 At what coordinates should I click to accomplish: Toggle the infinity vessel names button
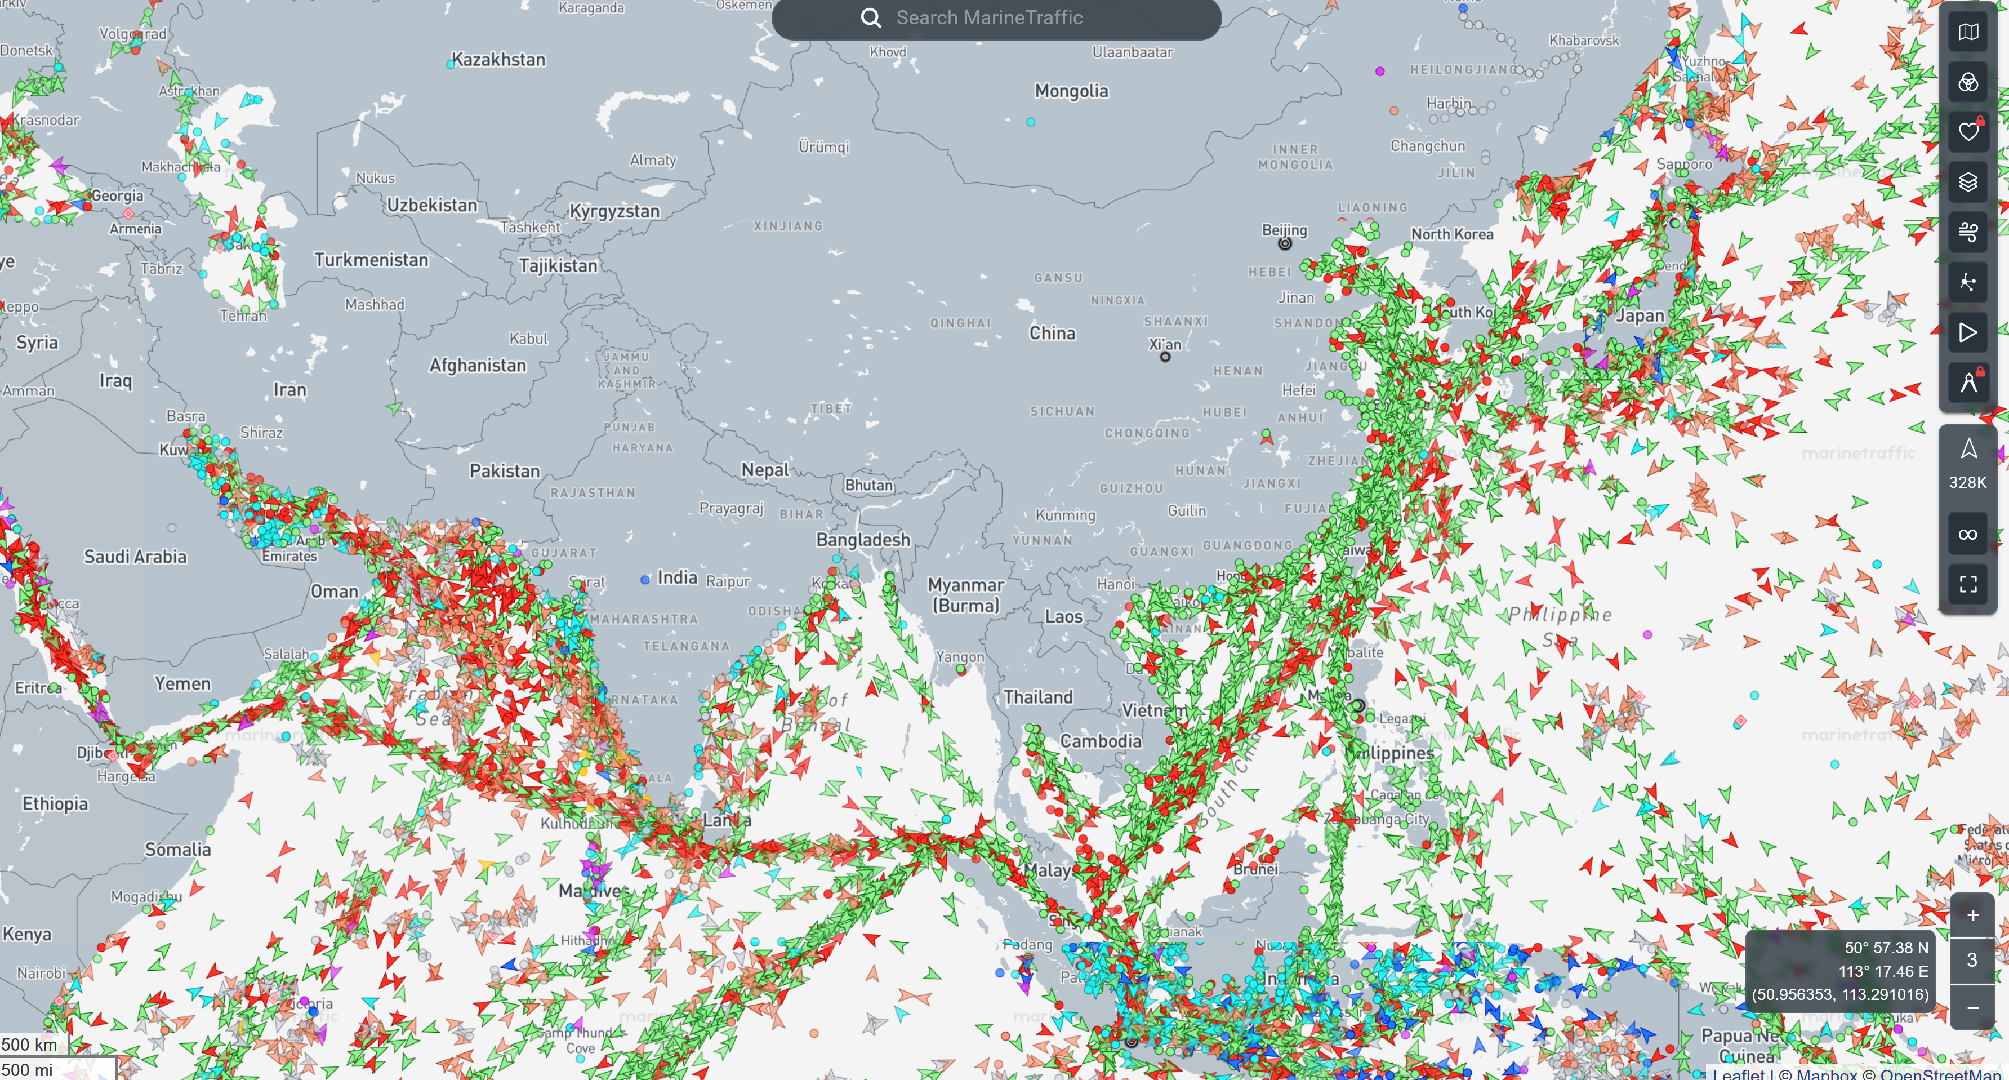click(x=1968, y=534)
